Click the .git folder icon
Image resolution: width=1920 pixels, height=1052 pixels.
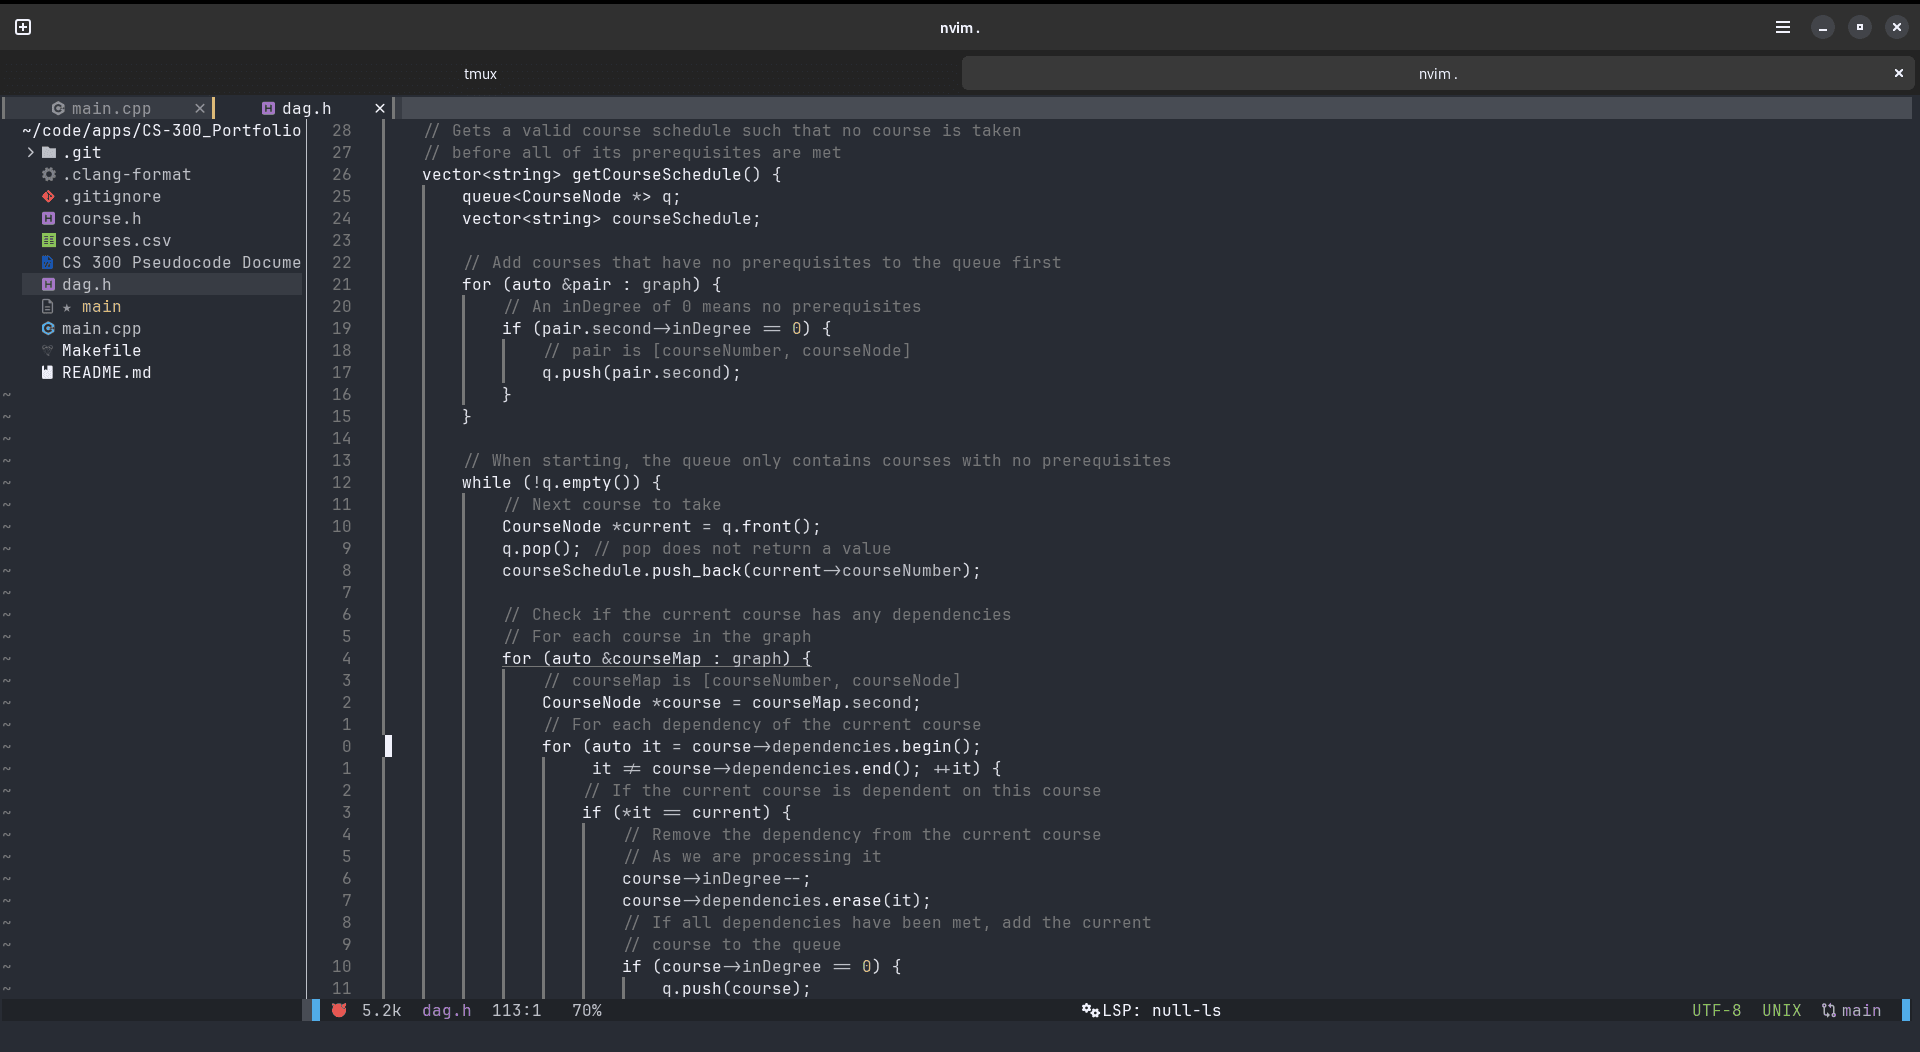(48, 152)
